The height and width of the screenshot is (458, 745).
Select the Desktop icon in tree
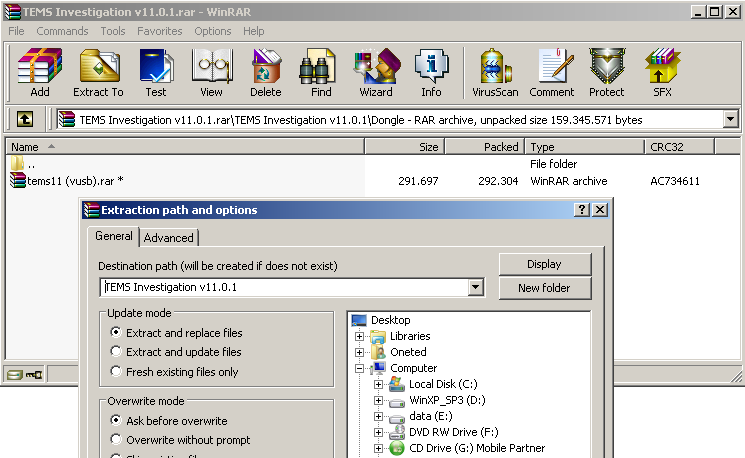click(x=359, y=320)
